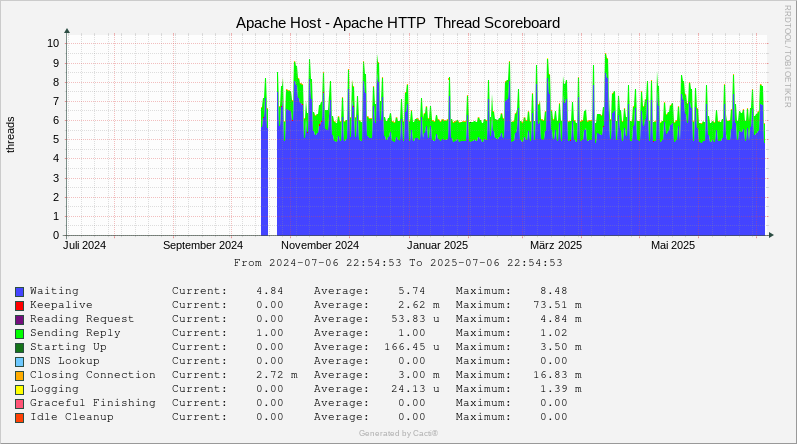
Task: Click the 'Keepalive' legend label
Action: point(62,305)
